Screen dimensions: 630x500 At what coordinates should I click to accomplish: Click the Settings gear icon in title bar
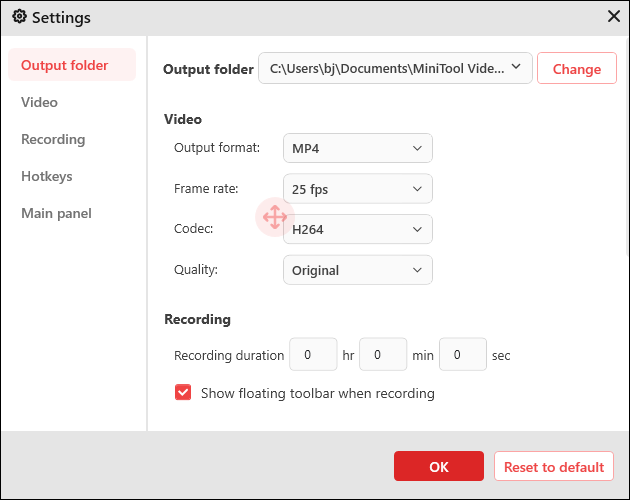click(x=19, y=17)
